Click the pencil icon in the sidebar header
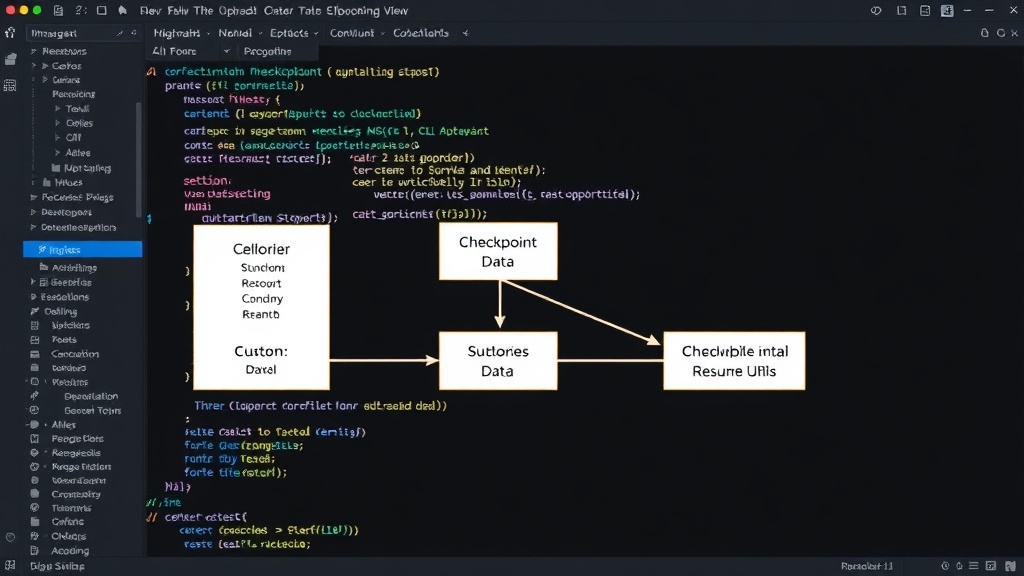Image resolution: width=1024 pixels, height=576 pixels. [x=120, y=33]
